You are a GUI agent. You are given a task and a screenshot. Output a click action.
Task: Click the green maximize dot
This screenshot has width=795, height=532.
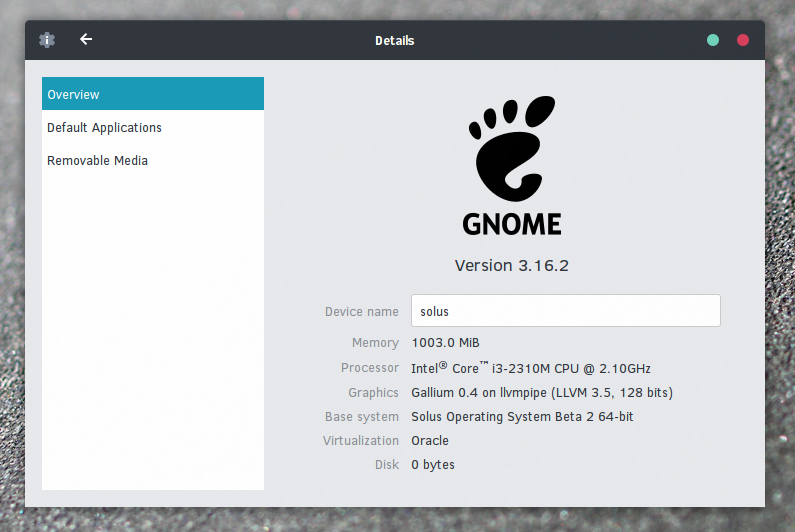pos(713,40)
